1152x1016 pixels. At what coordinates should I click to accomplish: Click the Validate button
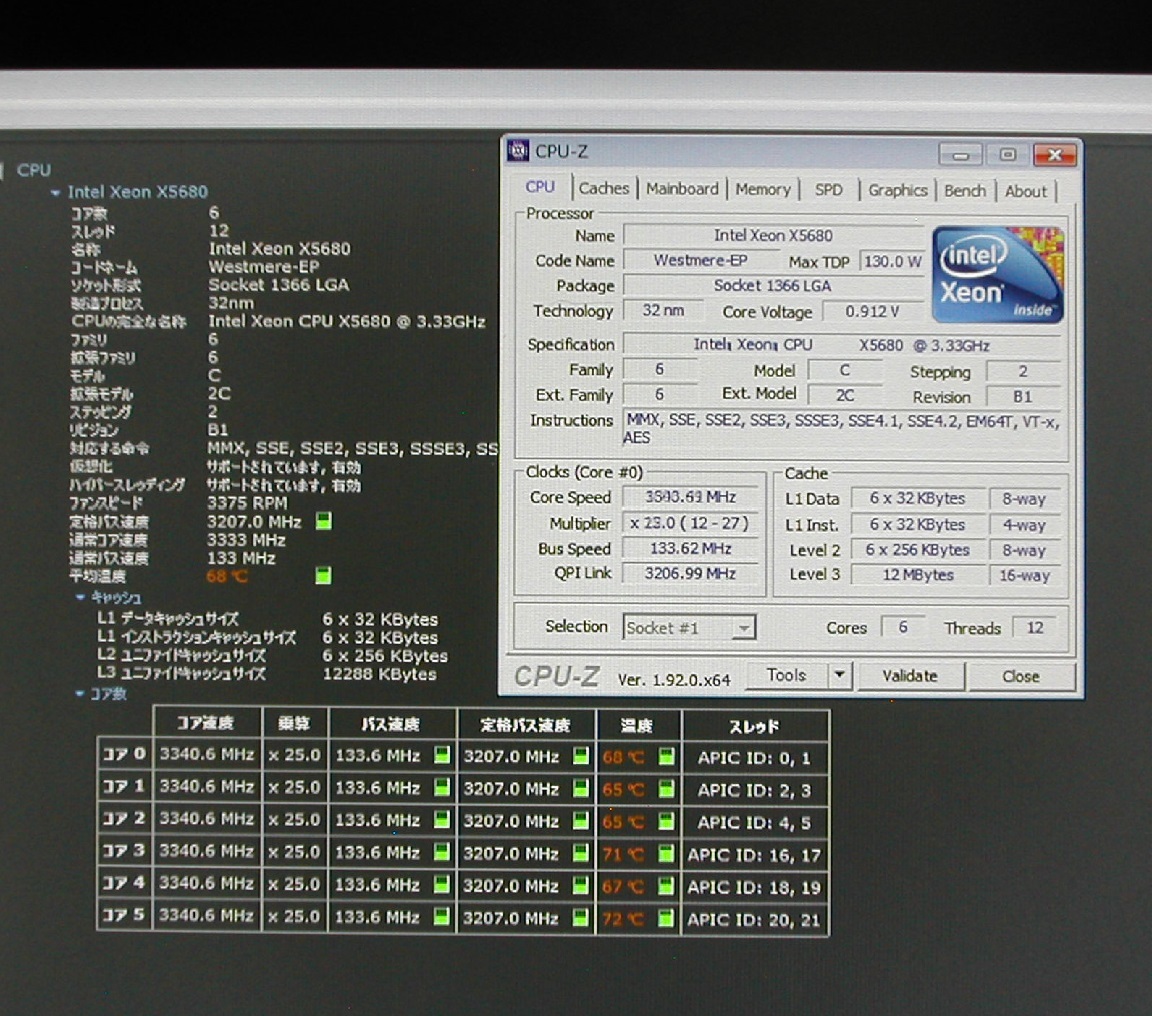click(910, 676)
